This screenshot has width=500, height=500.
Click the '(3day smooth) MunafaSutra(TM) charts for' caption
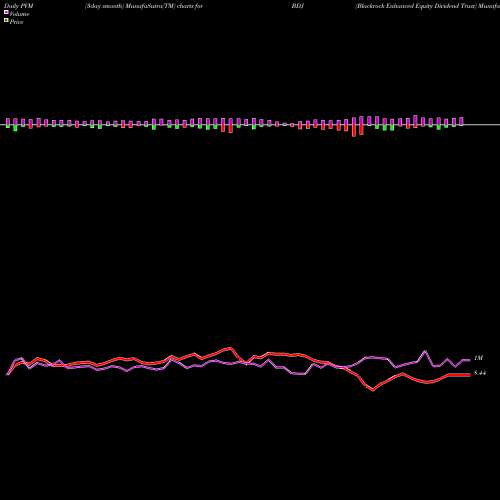pyautogui.click(x=144, y=6)
